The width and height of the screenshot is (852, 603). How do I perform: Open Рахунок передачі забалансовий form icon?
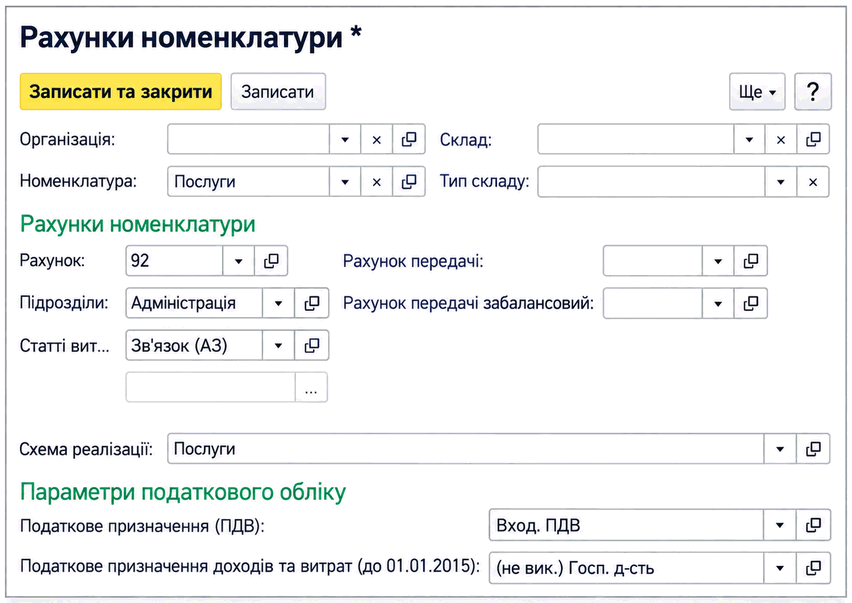click(751, 303)
